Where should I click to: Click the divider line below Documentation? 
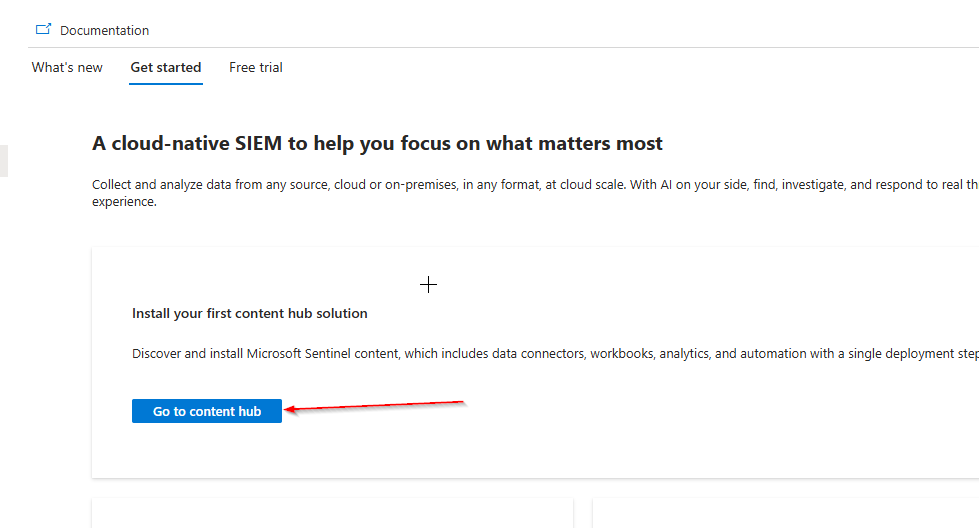[x=500, y=47]
